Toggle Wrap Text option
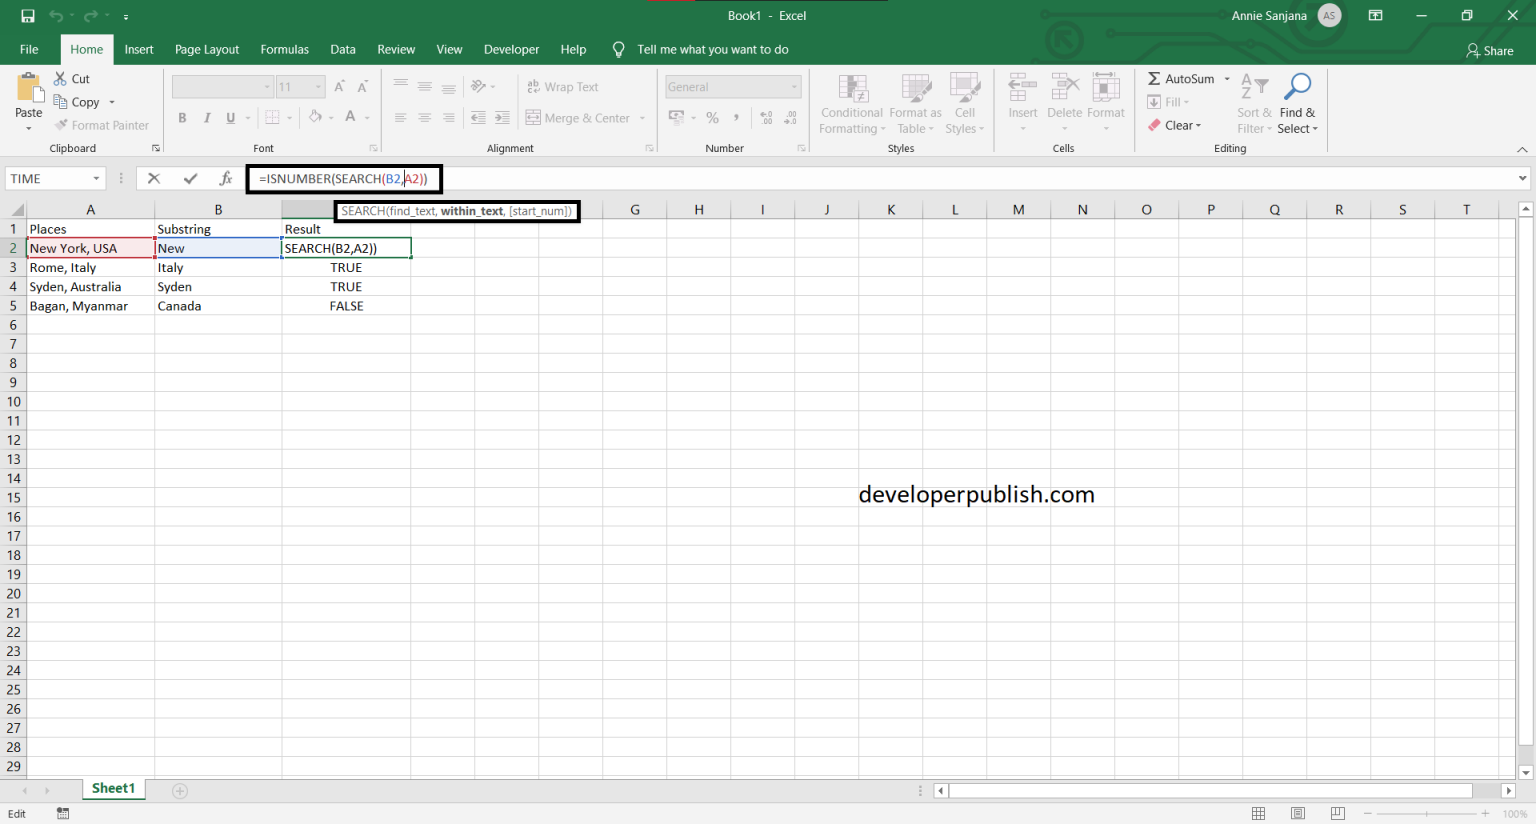This screenshot has width=1536, height=824. 563,87
